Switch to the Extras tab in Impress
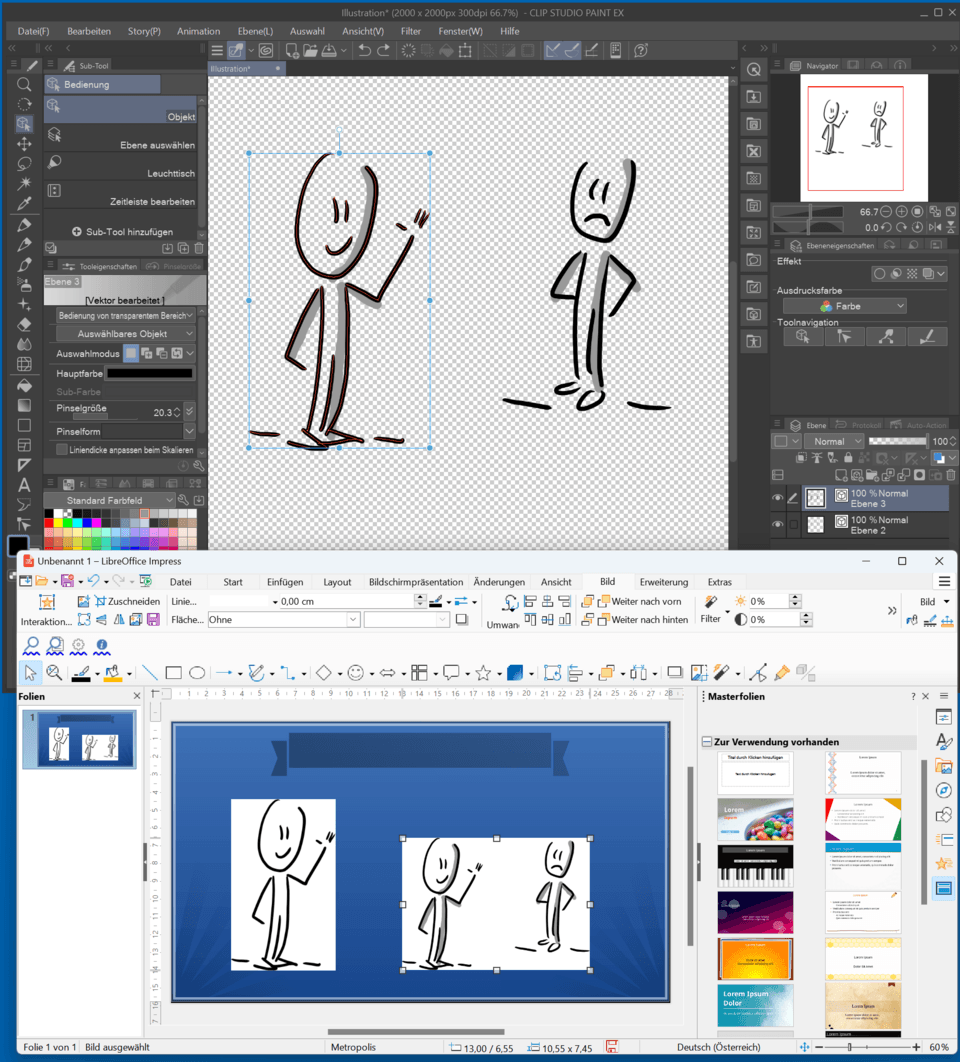The image size is (960, 1062). point(719,582)
